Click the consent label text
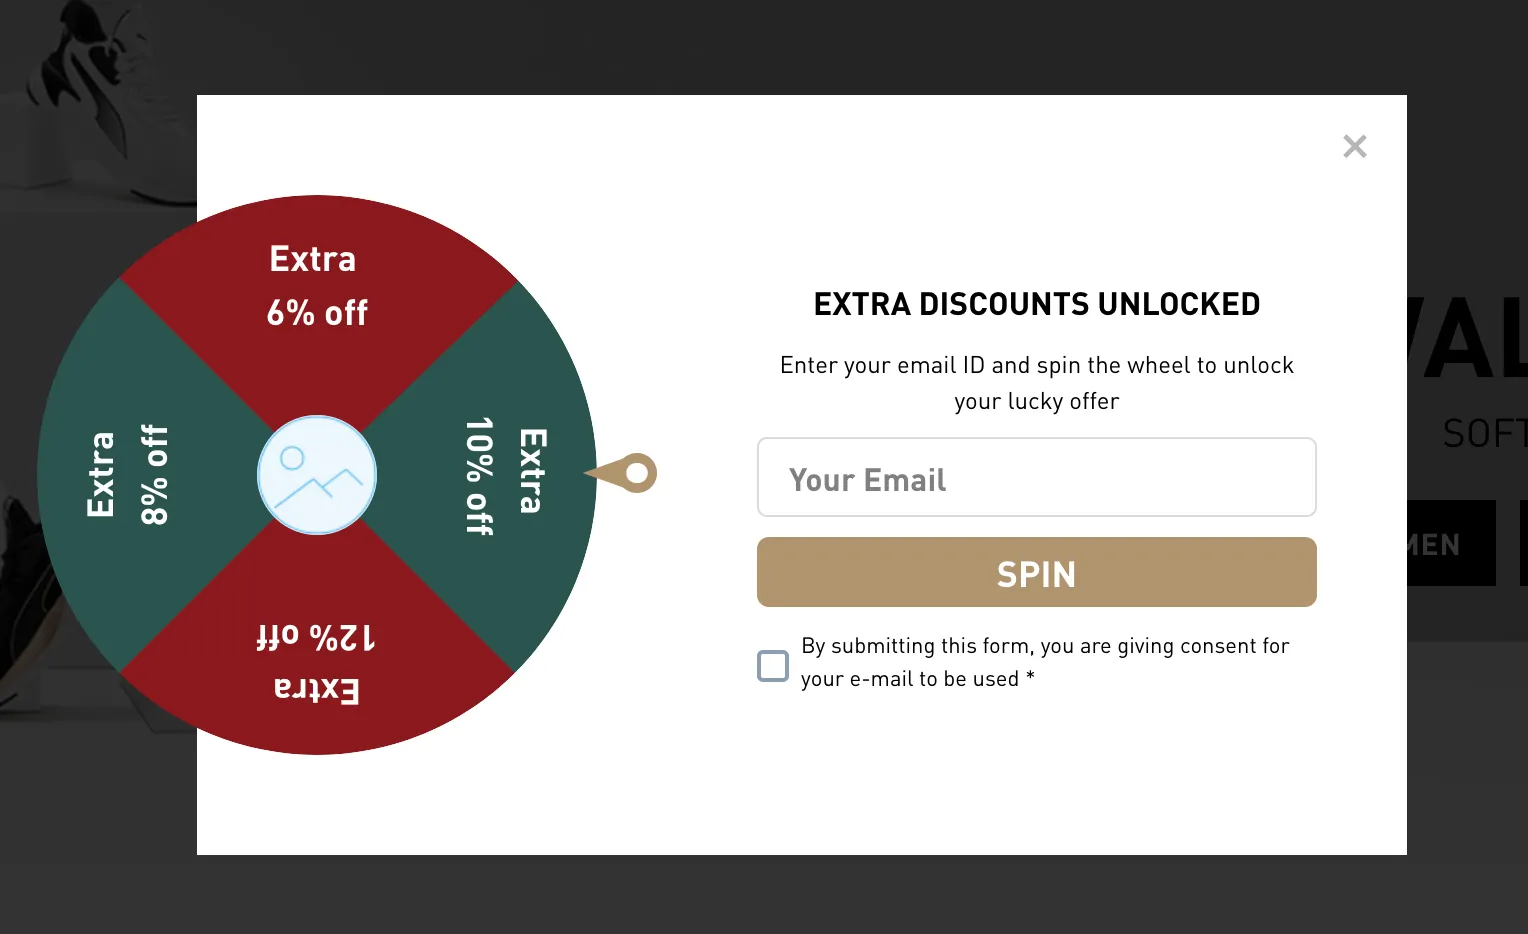This screenshot has height=934, width=1528. [1044, 662]
